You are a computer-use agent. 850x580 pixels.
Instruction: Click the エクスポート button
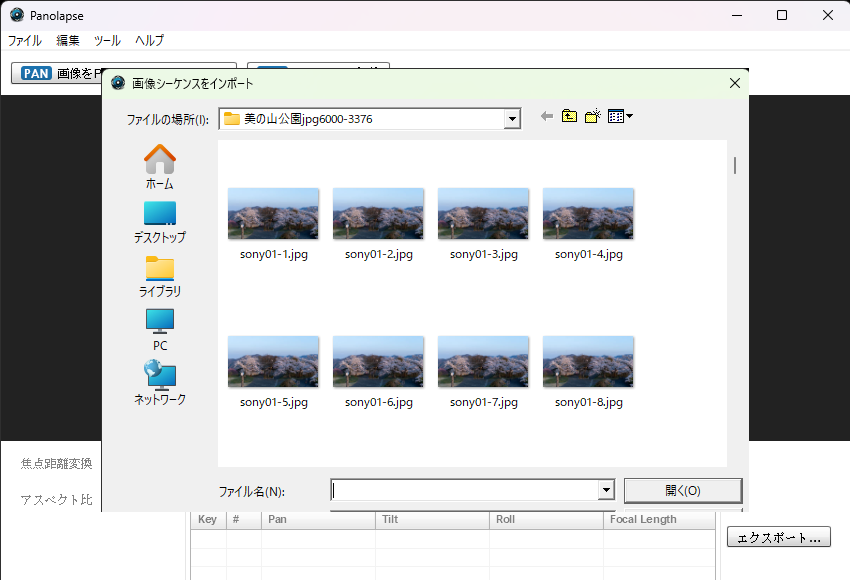(x=778, y=537)
